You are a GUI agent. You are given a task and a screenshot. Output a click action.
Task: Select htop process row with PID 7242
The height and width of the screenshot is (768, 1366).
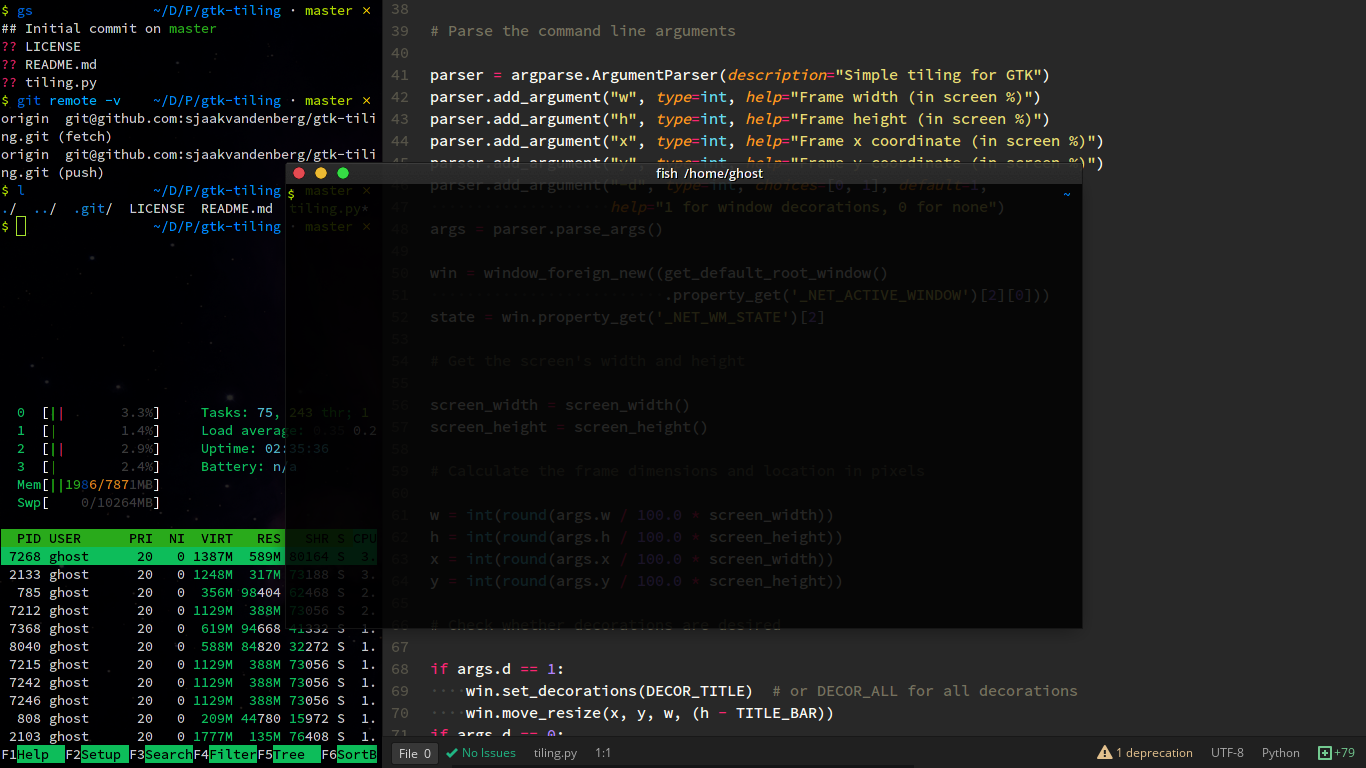click(x=189, y=683)
